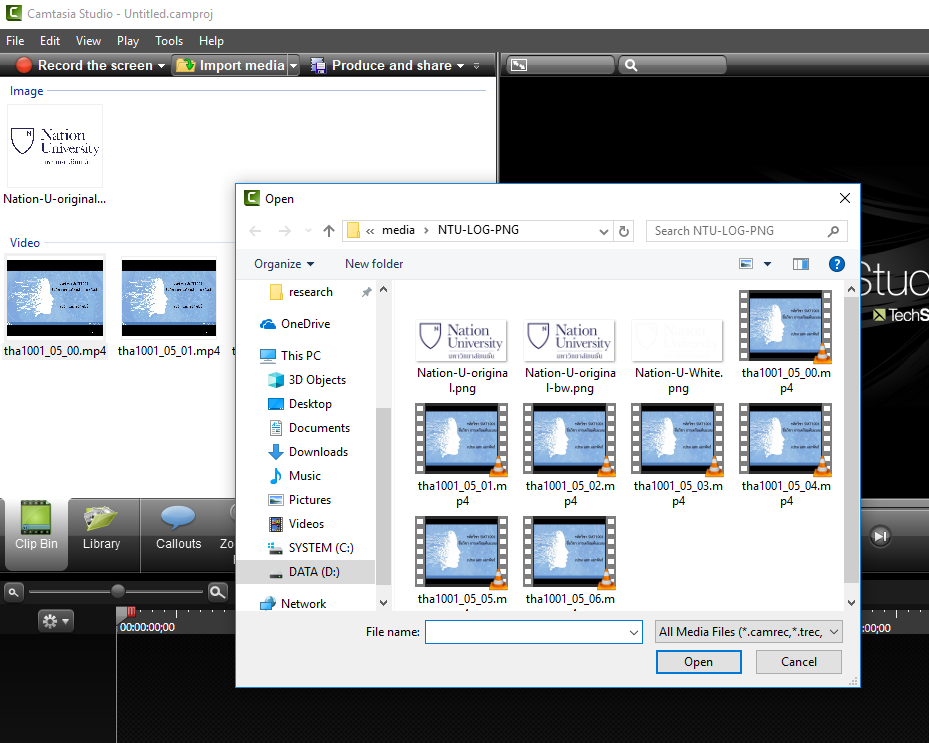Open the Tools menu
Image resolution: width=929 pixels, height=743 pixels.
(168, 41)
